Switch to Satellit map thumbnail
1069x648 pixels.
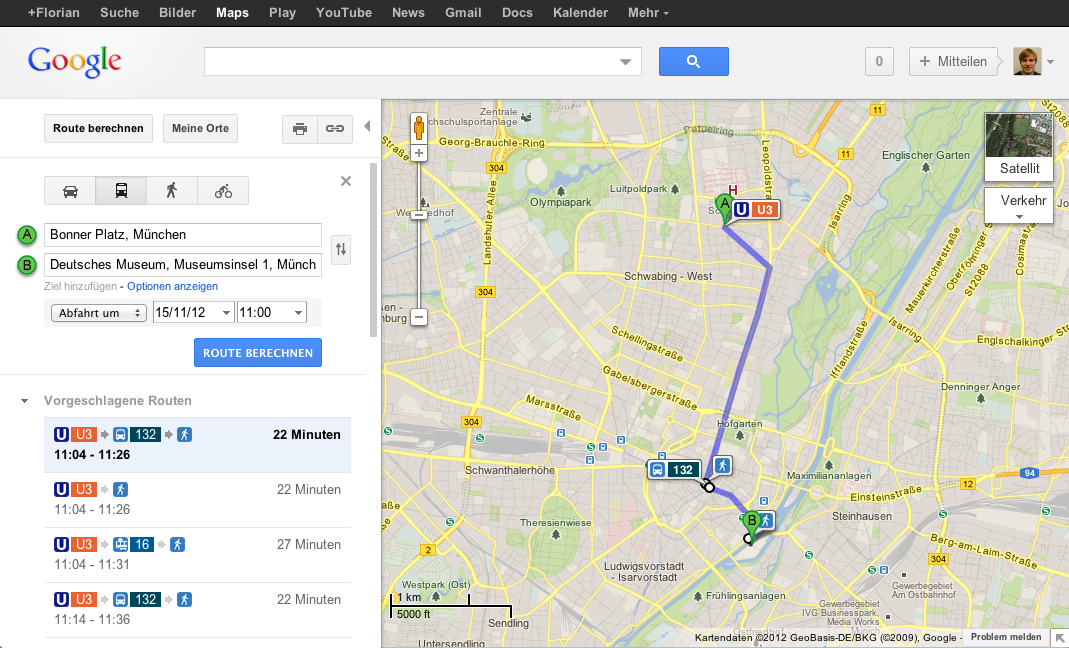tap(1019, 146)
